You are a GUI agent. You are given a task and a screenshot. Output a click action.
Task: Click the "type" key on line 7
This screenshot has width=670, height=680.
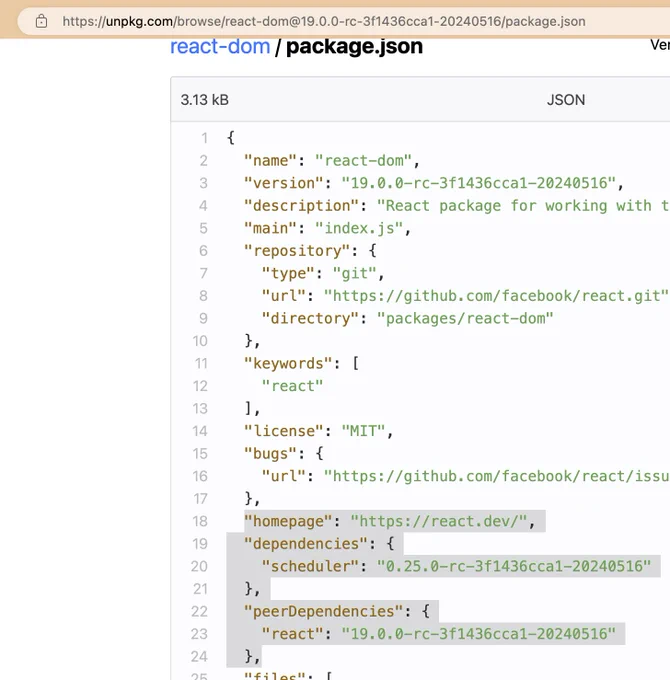288,273
